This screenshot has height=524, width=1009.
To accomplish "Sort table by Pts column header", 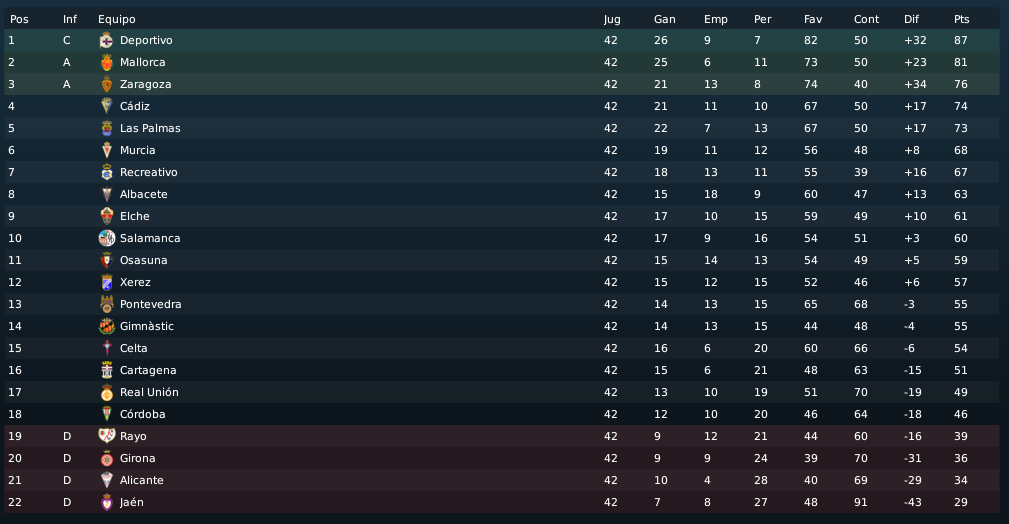I will click(961, 19).
